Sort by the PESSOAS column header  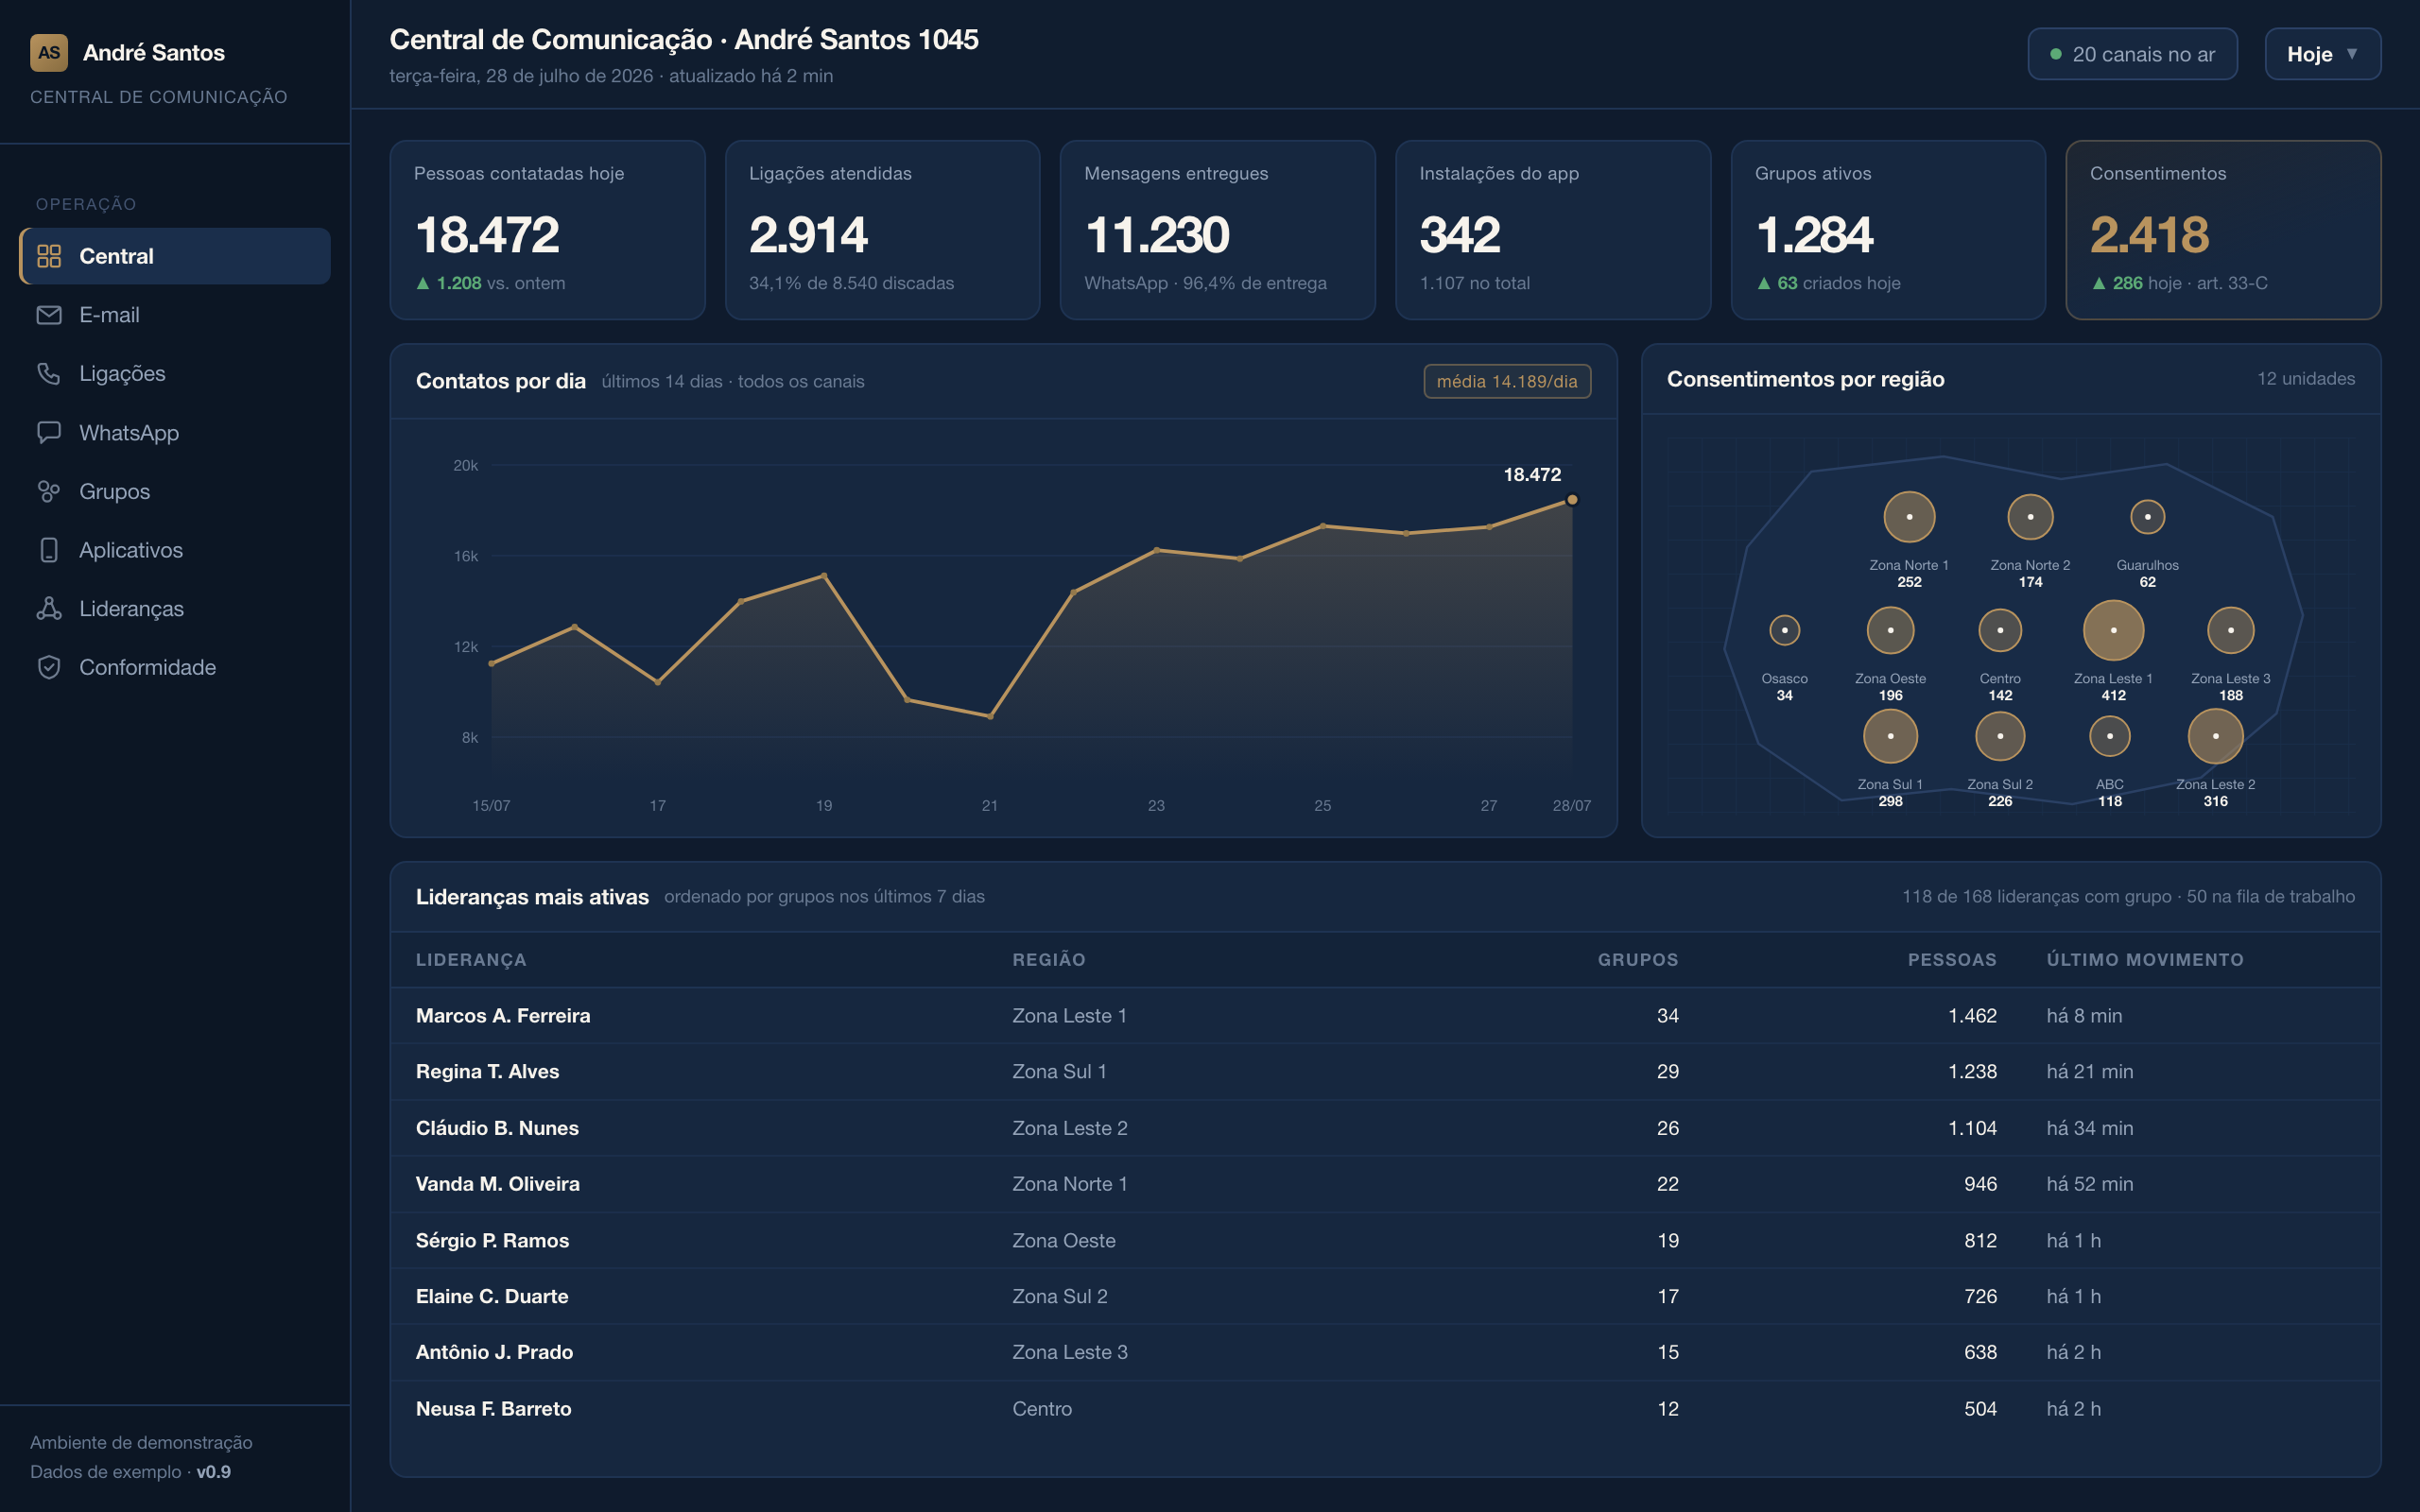[x=1952, y=960]
